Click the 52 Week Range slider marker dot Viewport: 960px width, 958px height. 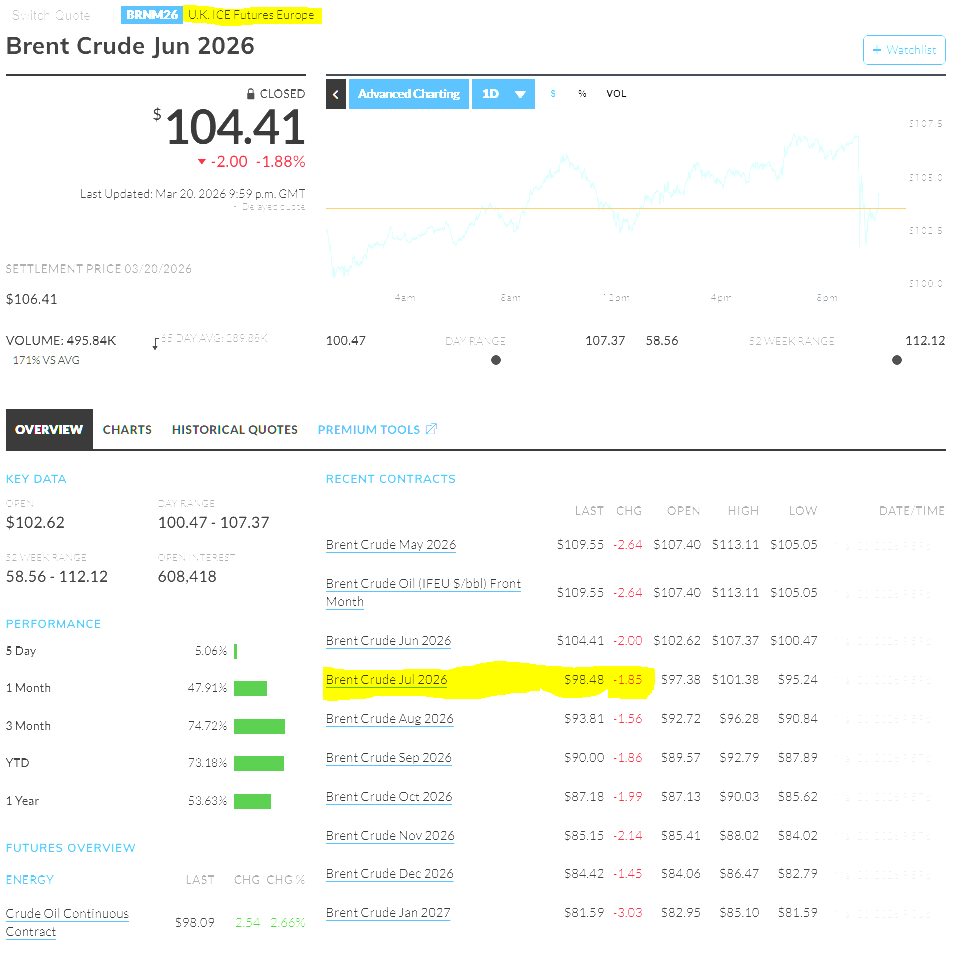point(896,360)
